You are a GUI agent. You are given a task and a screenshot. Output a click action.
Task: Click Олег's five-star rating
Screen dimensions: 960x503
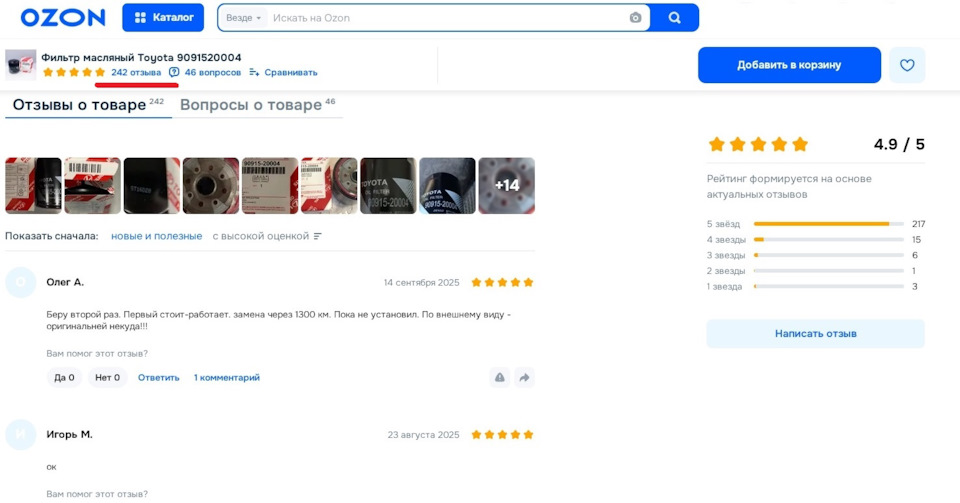pyautogui.click(x=502, y=282)
